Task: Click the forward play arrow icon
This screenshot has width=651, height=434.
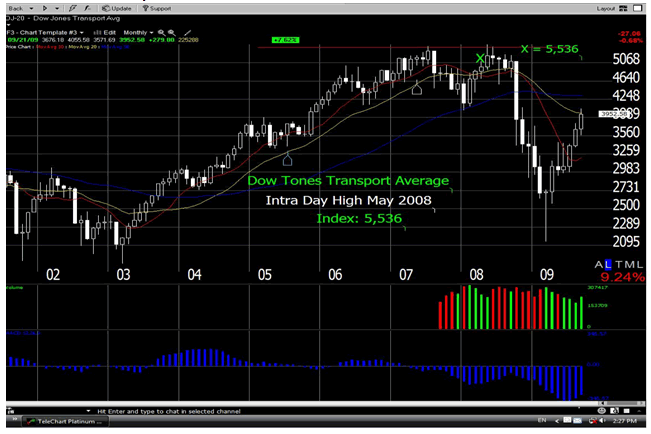Action: pyautogui.click(x=45, y=8)
